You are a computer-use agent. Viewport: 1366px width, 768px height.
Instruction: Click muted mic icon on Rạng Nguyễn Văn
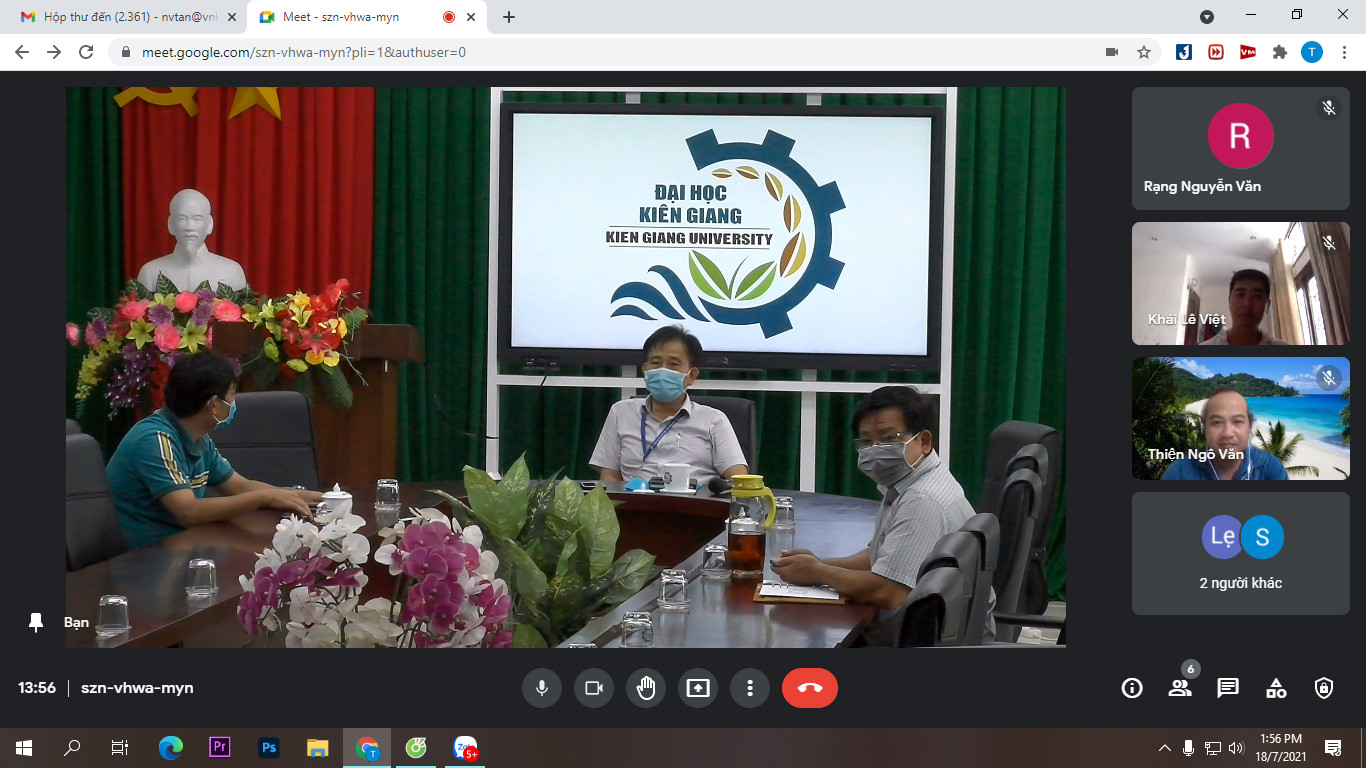point(1329,108)
